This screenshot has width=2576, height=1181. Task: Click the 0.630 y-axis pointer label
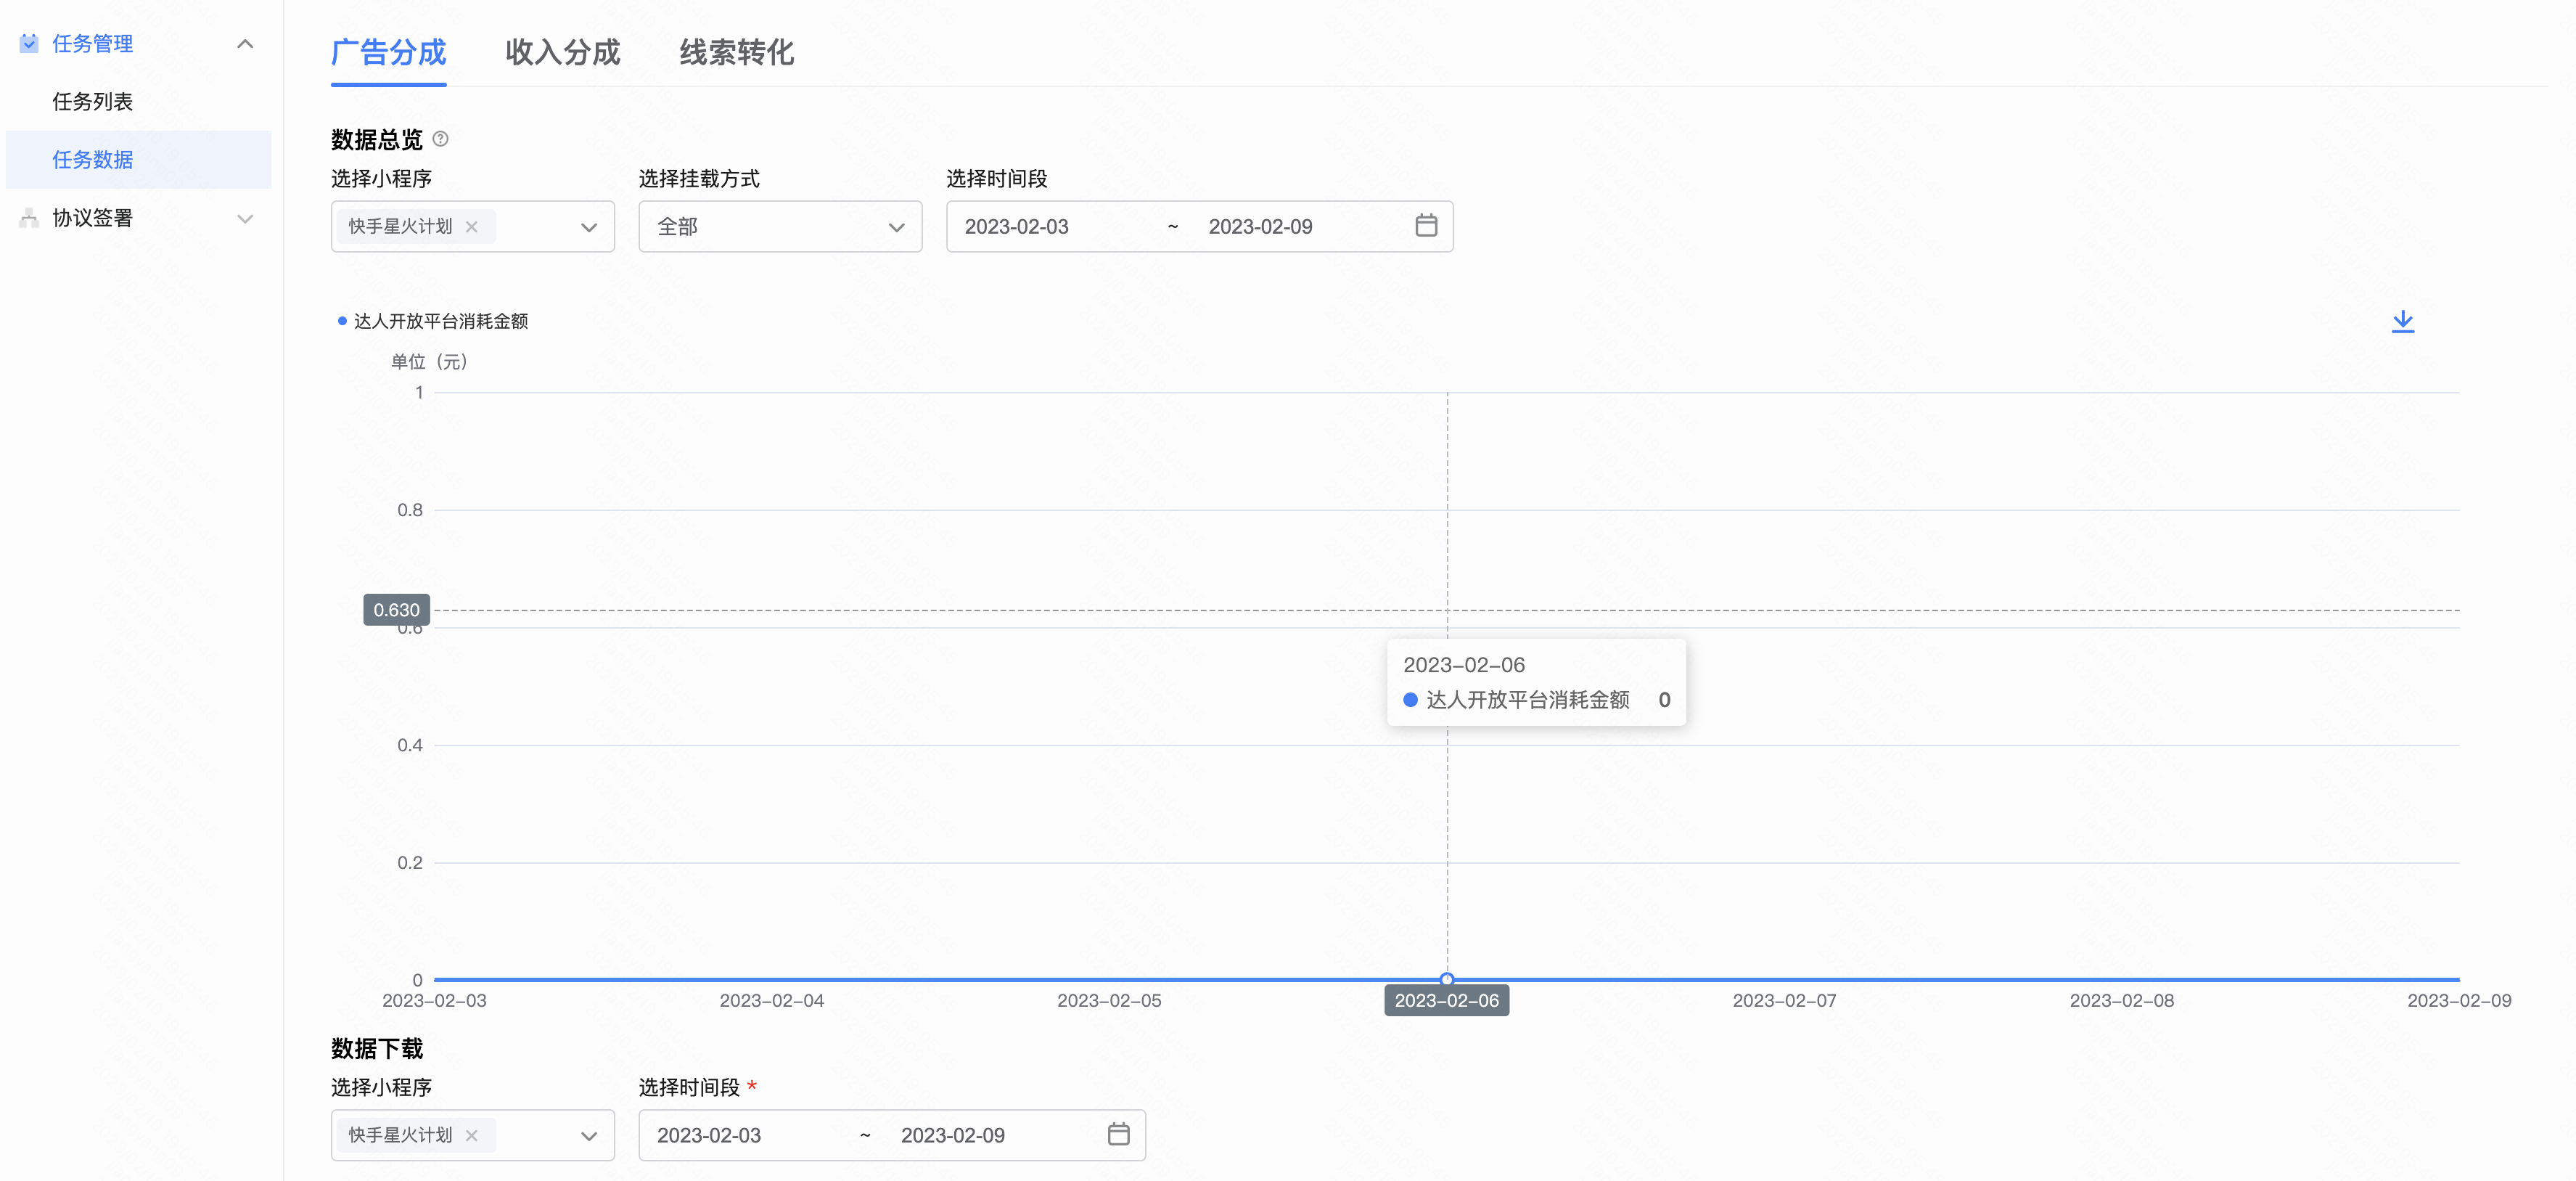(396, 610)
